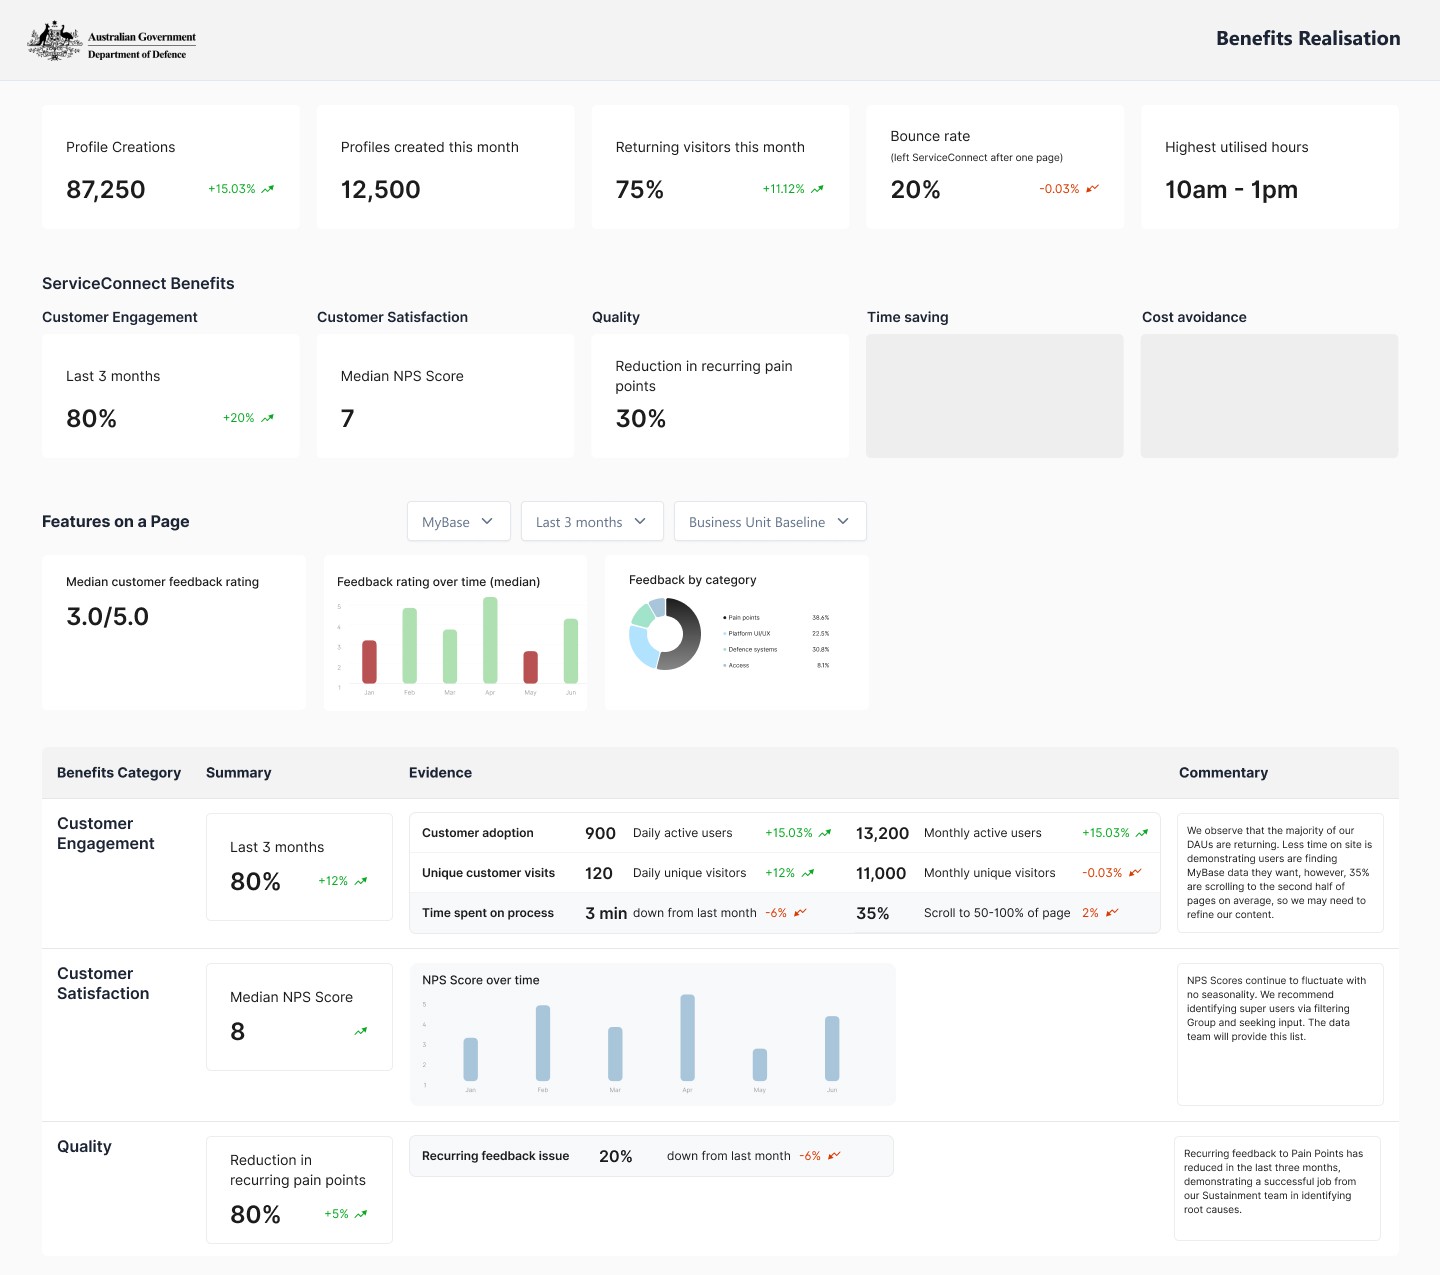Click the 3 min time spent value
1440x1275 pixels.
click(606, 913)
